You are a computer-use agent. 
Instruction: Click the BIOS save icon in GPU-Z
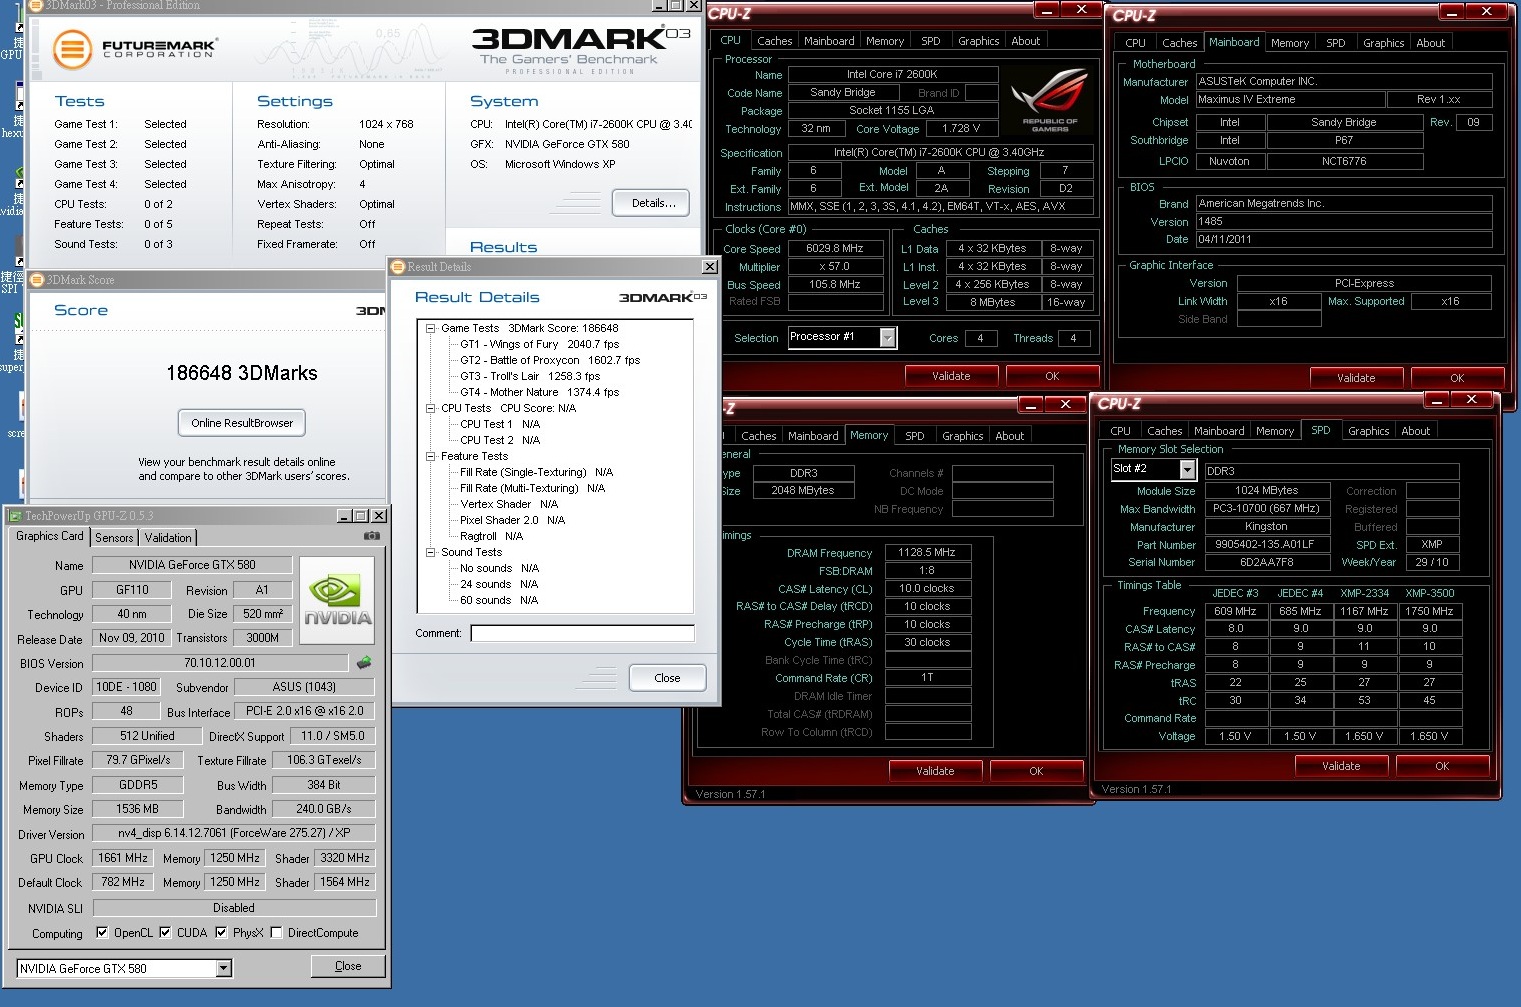pos(364,663)
